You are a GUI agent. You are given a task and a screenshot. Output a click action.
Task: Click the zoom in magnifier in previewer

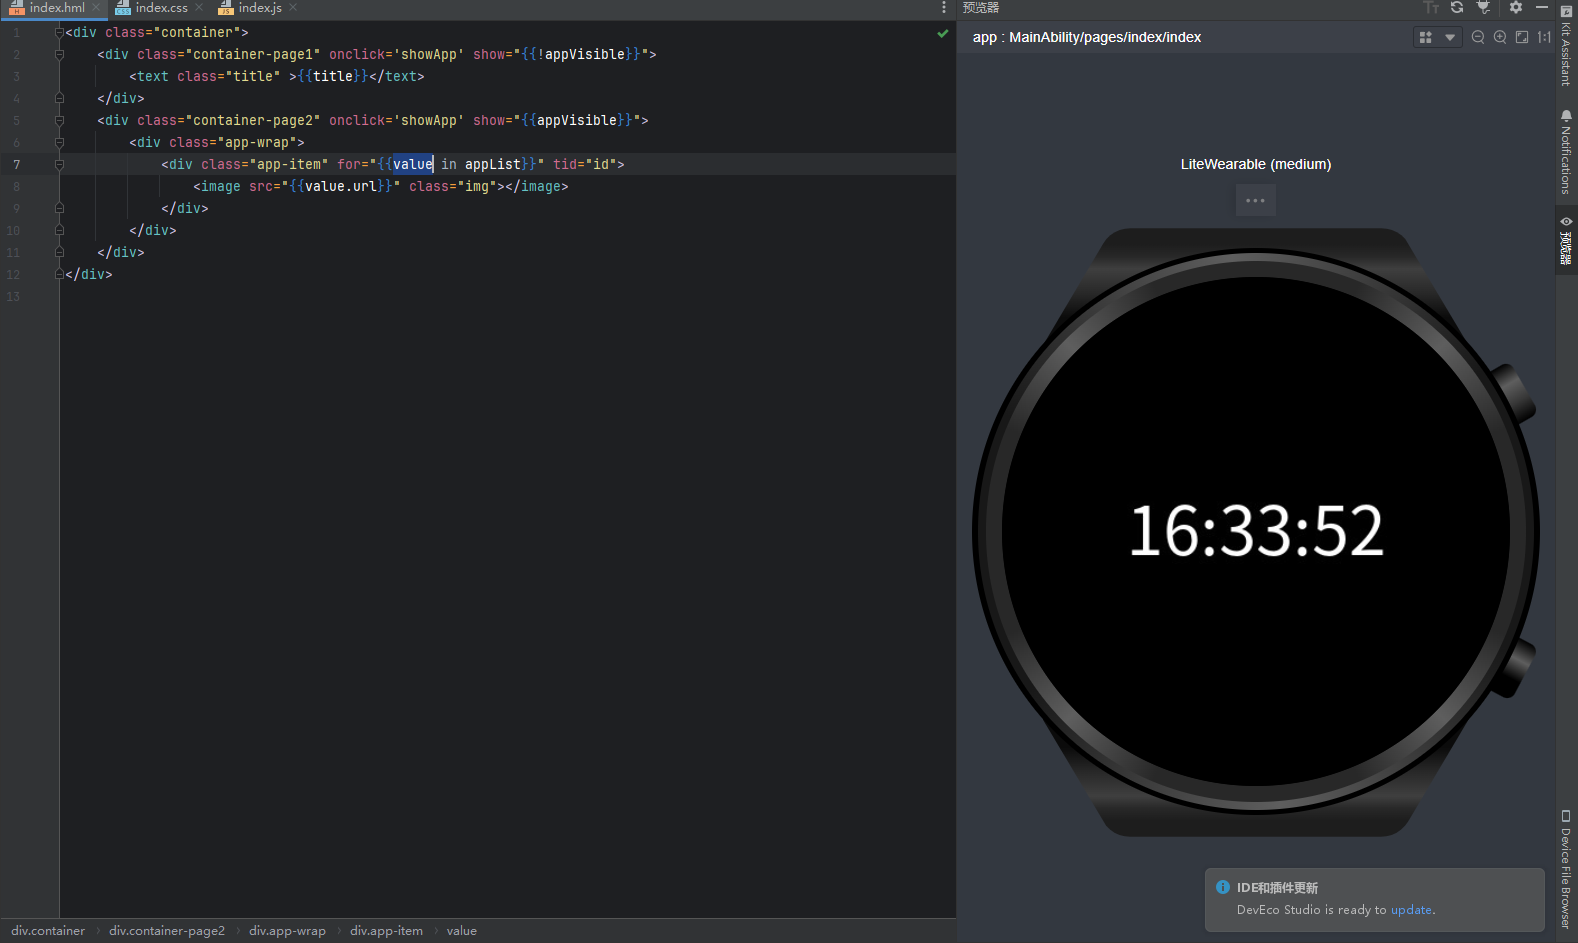1500,37
